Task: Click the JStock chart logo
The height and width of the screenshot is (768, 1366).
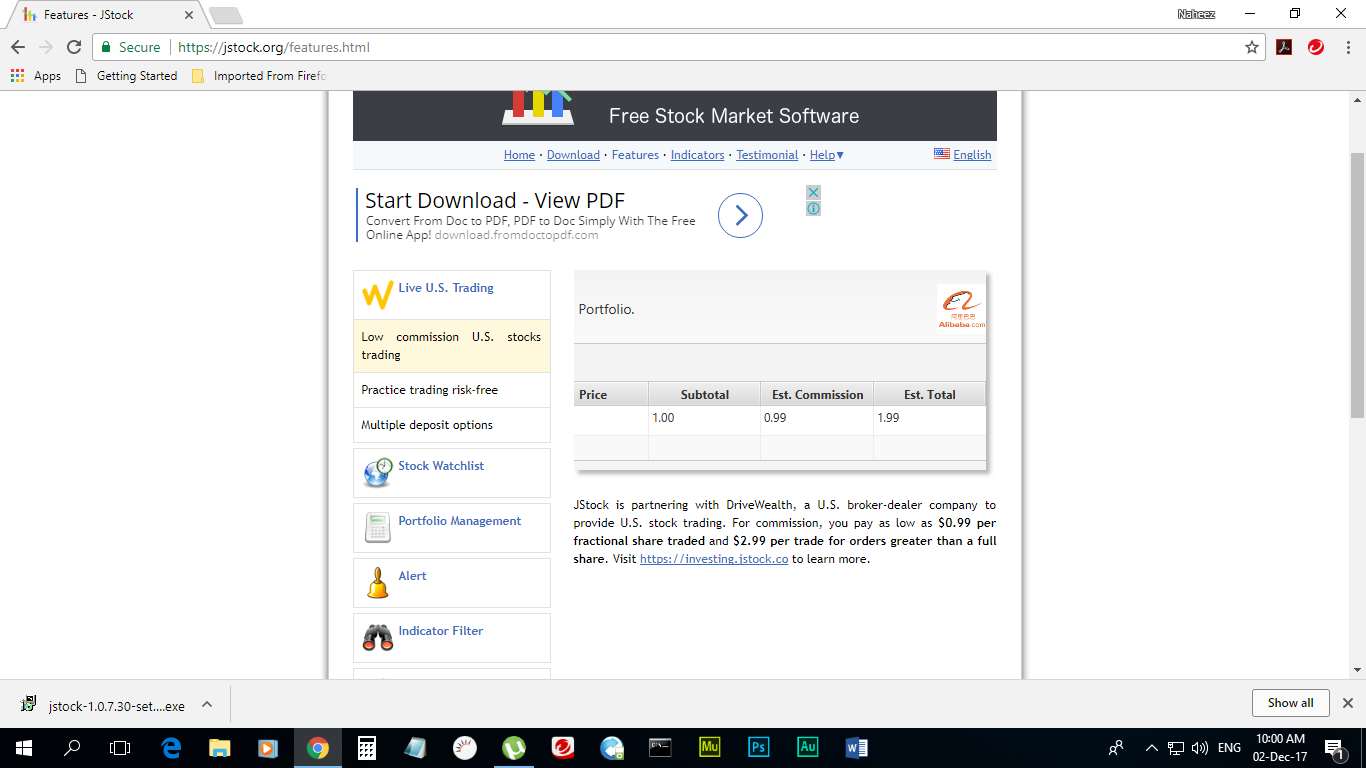Action: (538, 108)
